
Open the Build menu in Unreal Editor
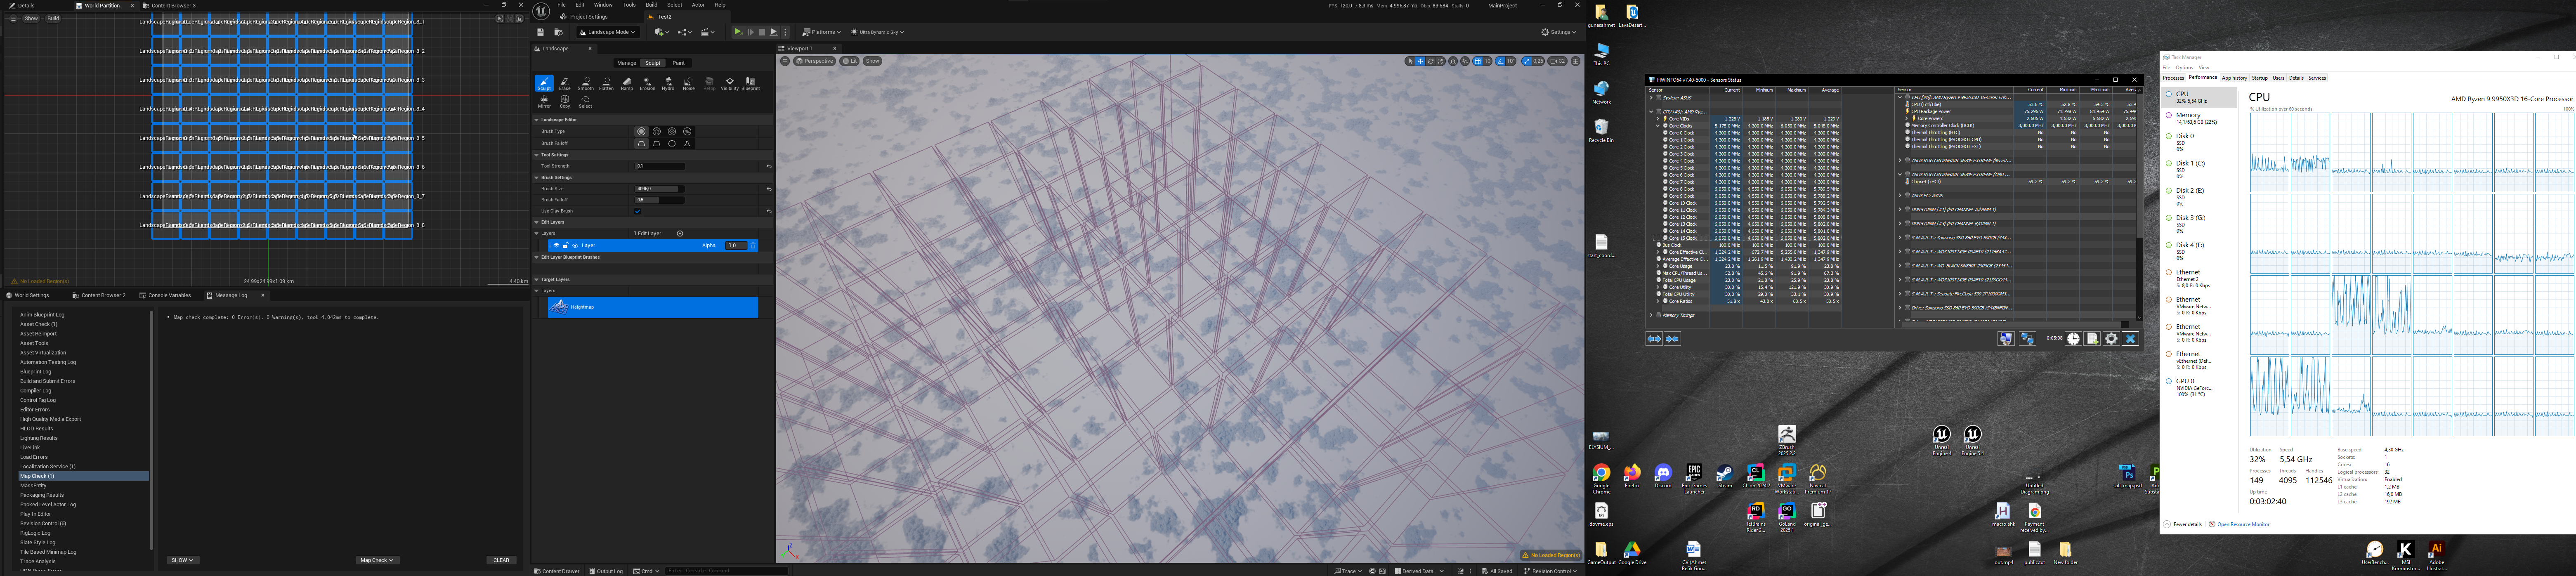[651, 5]
